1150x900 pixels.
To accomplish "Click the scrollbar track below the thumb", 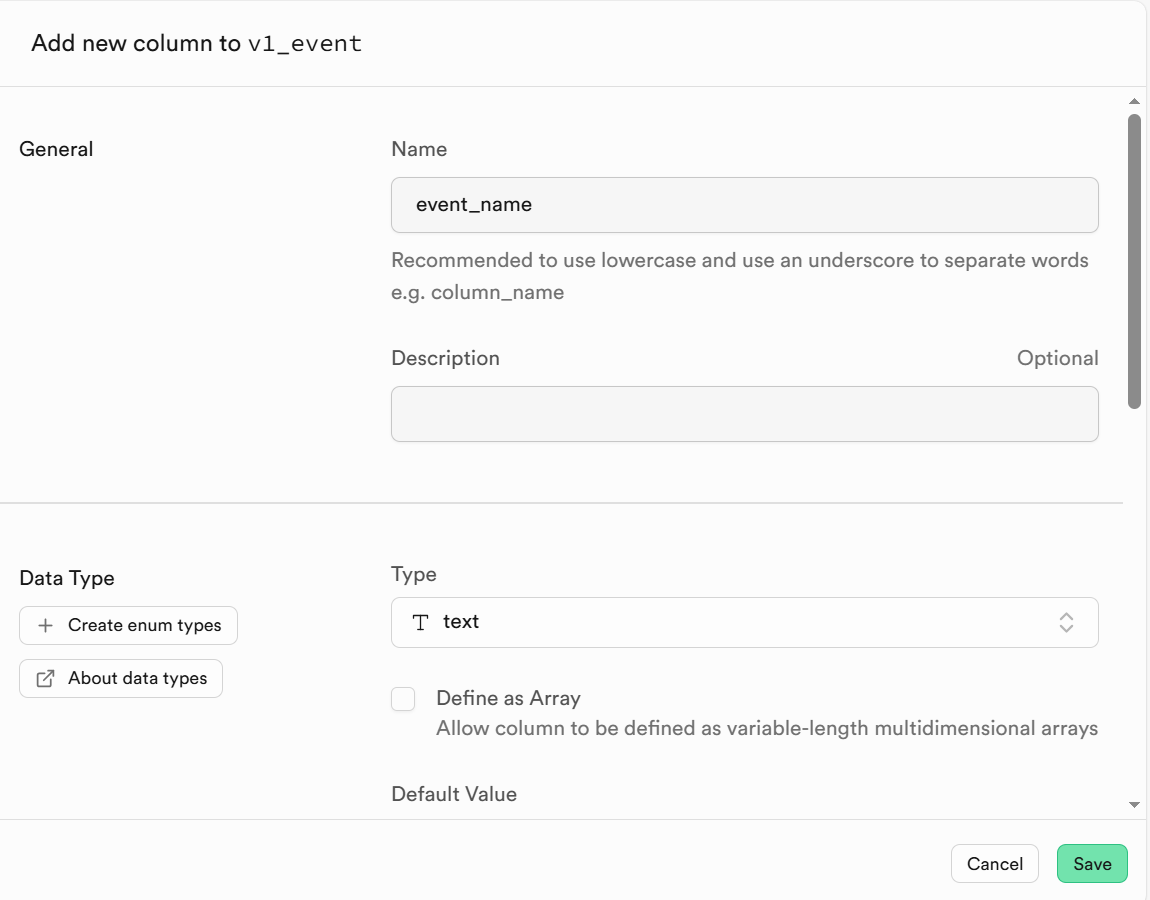I will (x=1134, y=600).
